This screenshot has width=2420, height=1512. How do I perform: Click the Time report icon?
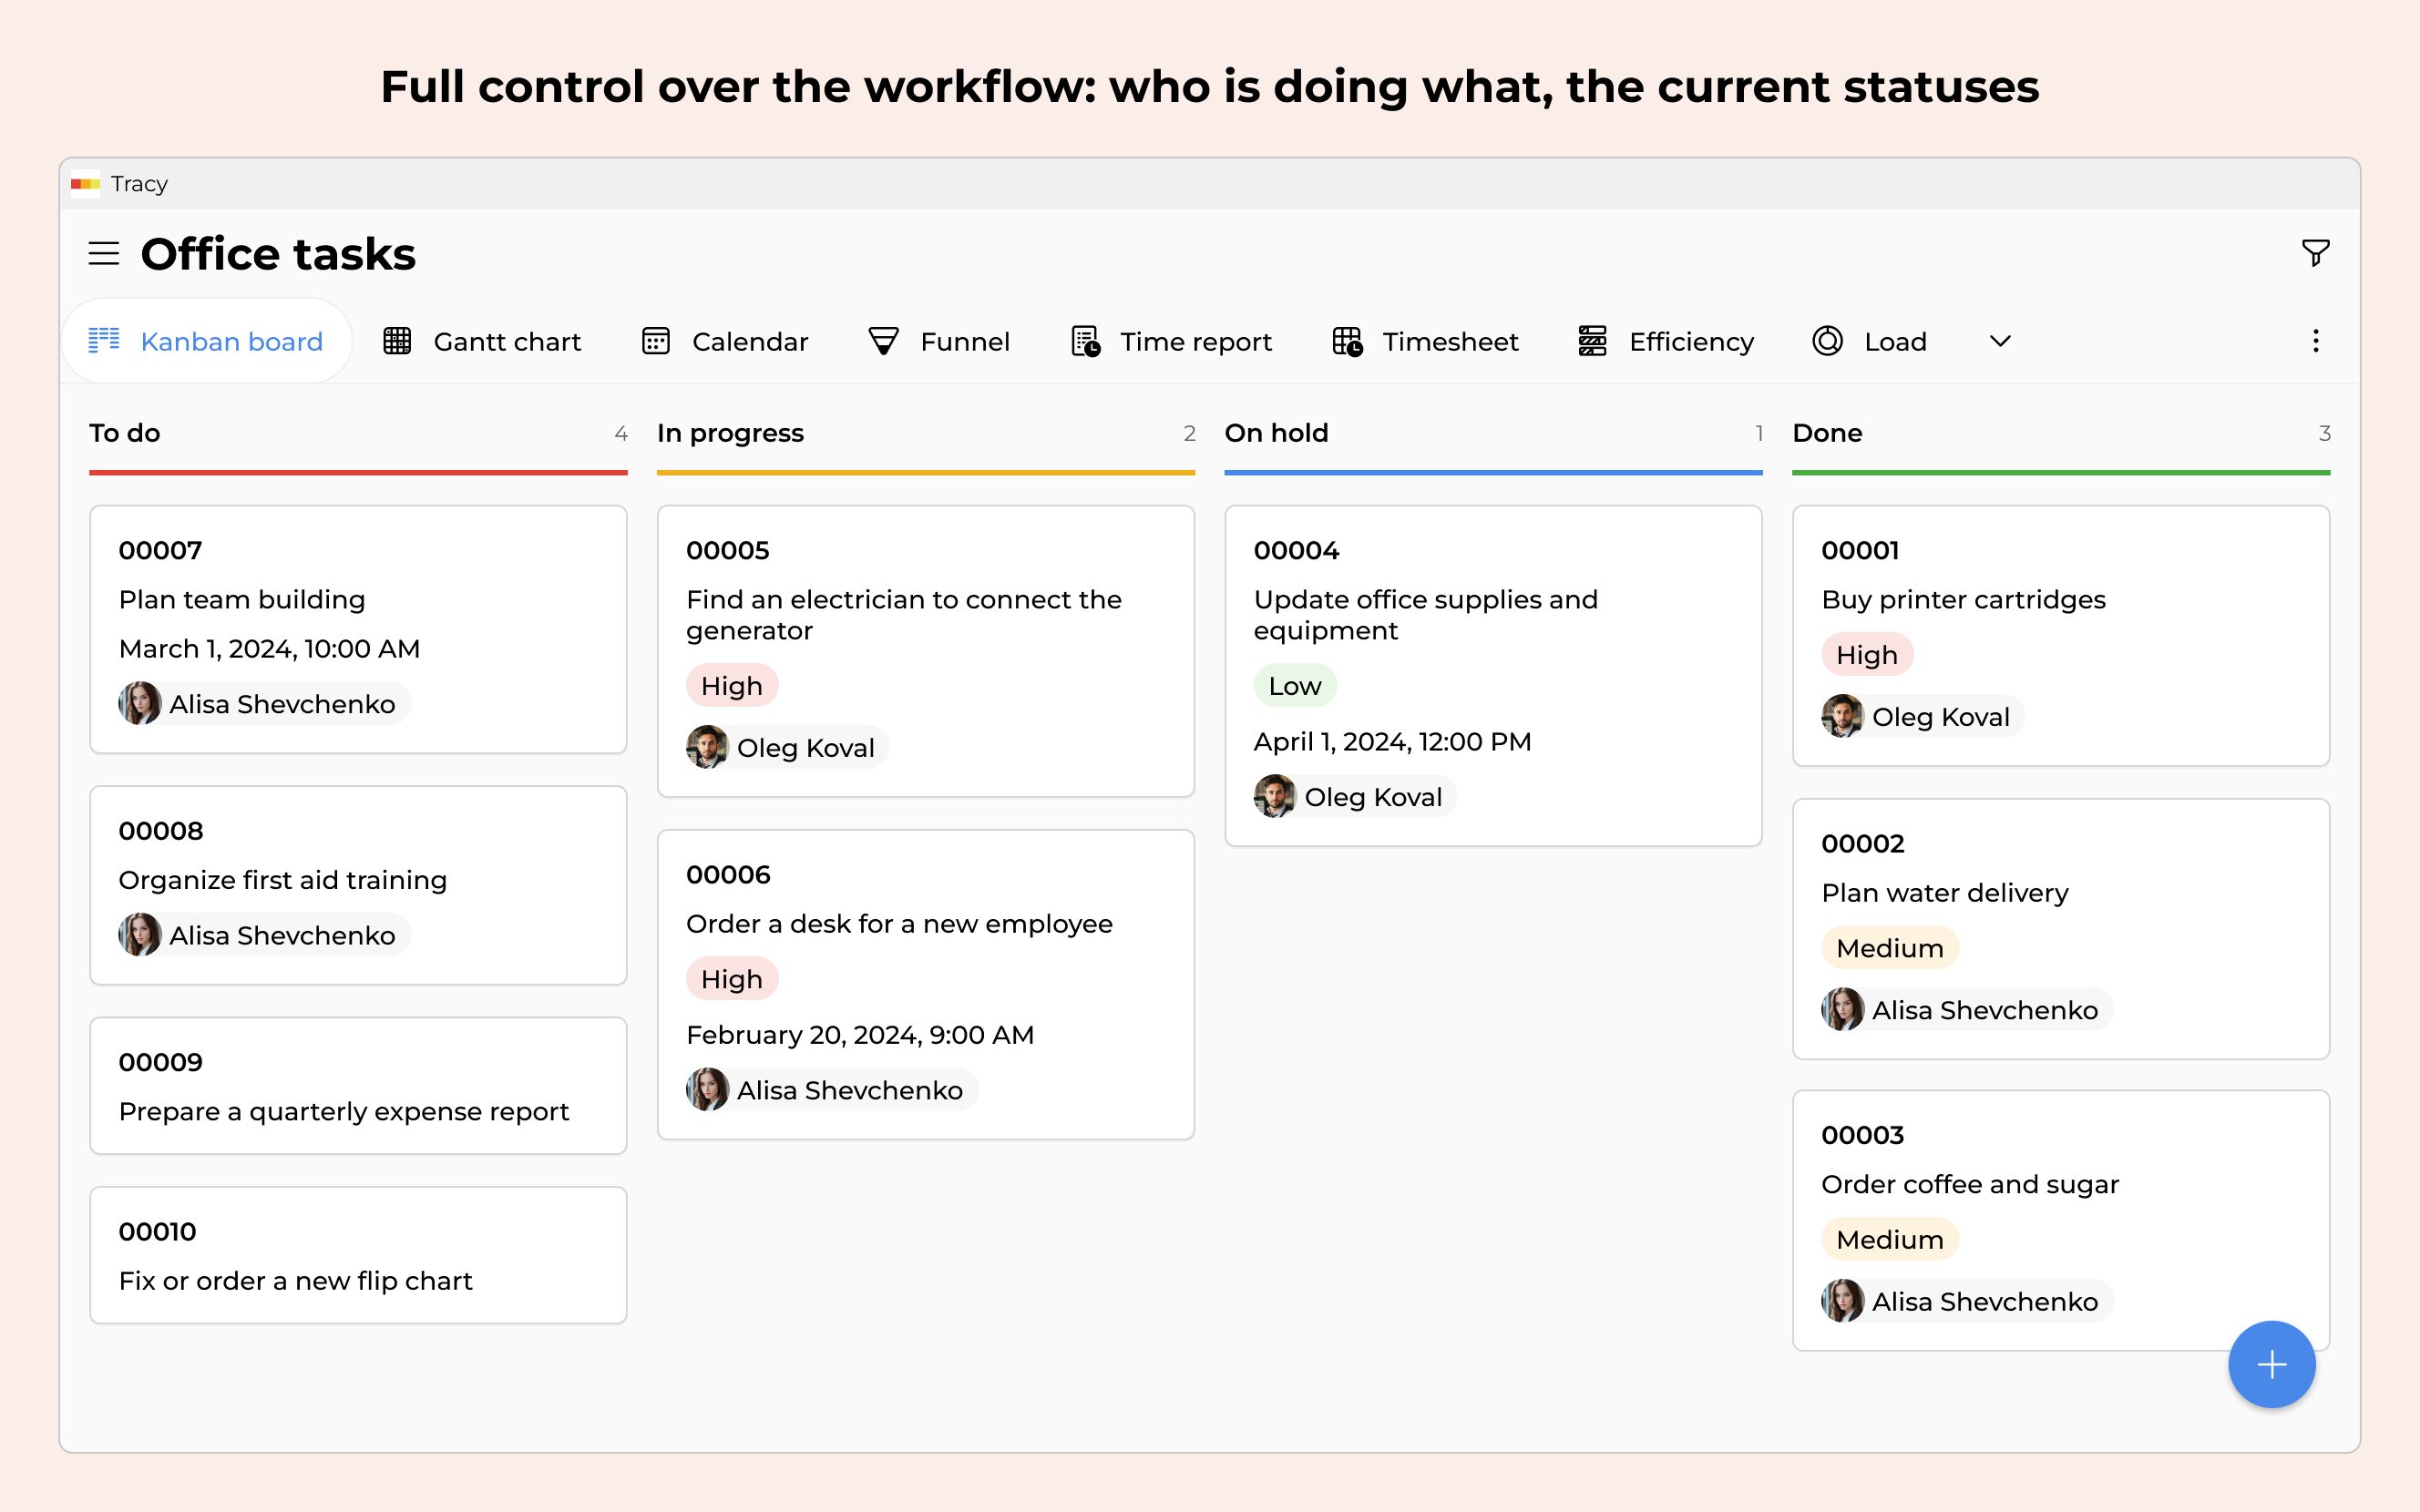click(1085, 341)
